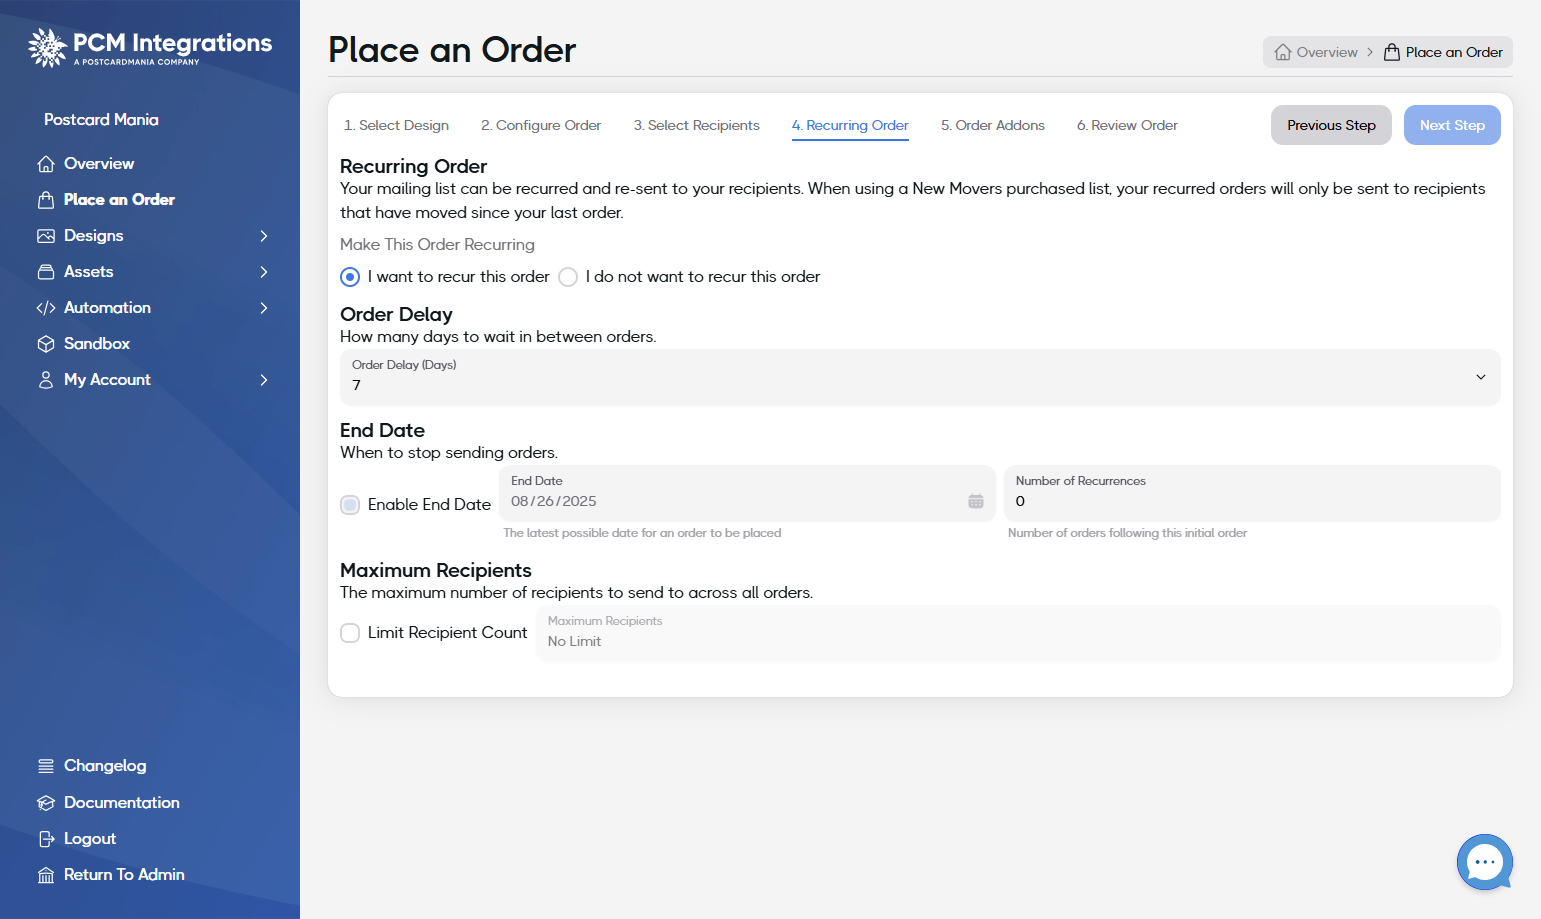This screenshot has width=1541, height=919.
Task: Expand the Designs submenu chevron
Action: pyautogui.click(x=264, y=236)
